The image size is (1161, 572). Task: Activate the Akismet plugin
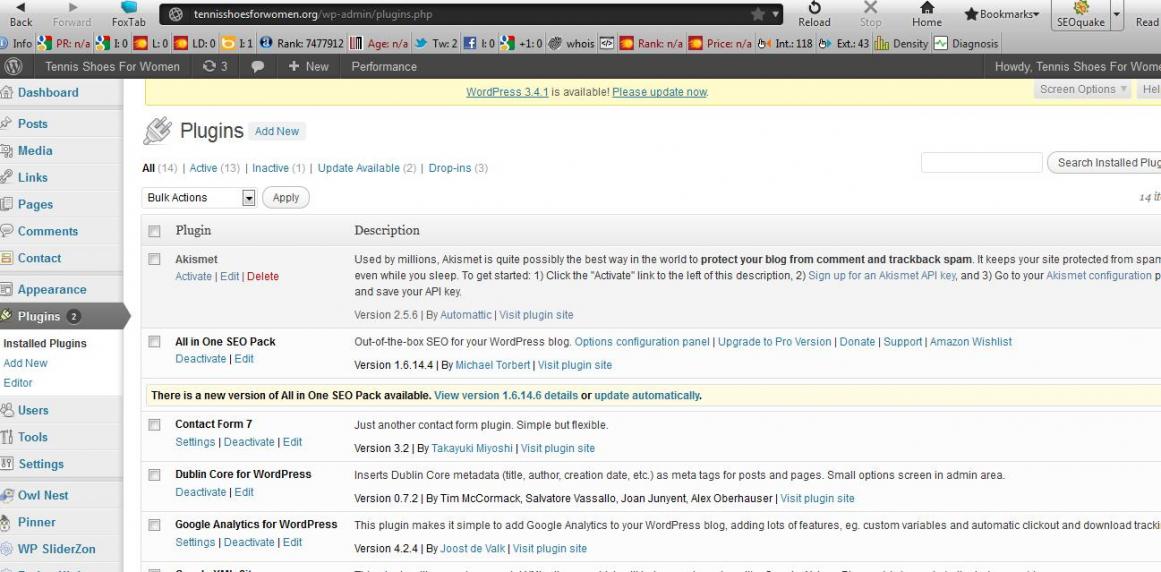pos(193,276)
